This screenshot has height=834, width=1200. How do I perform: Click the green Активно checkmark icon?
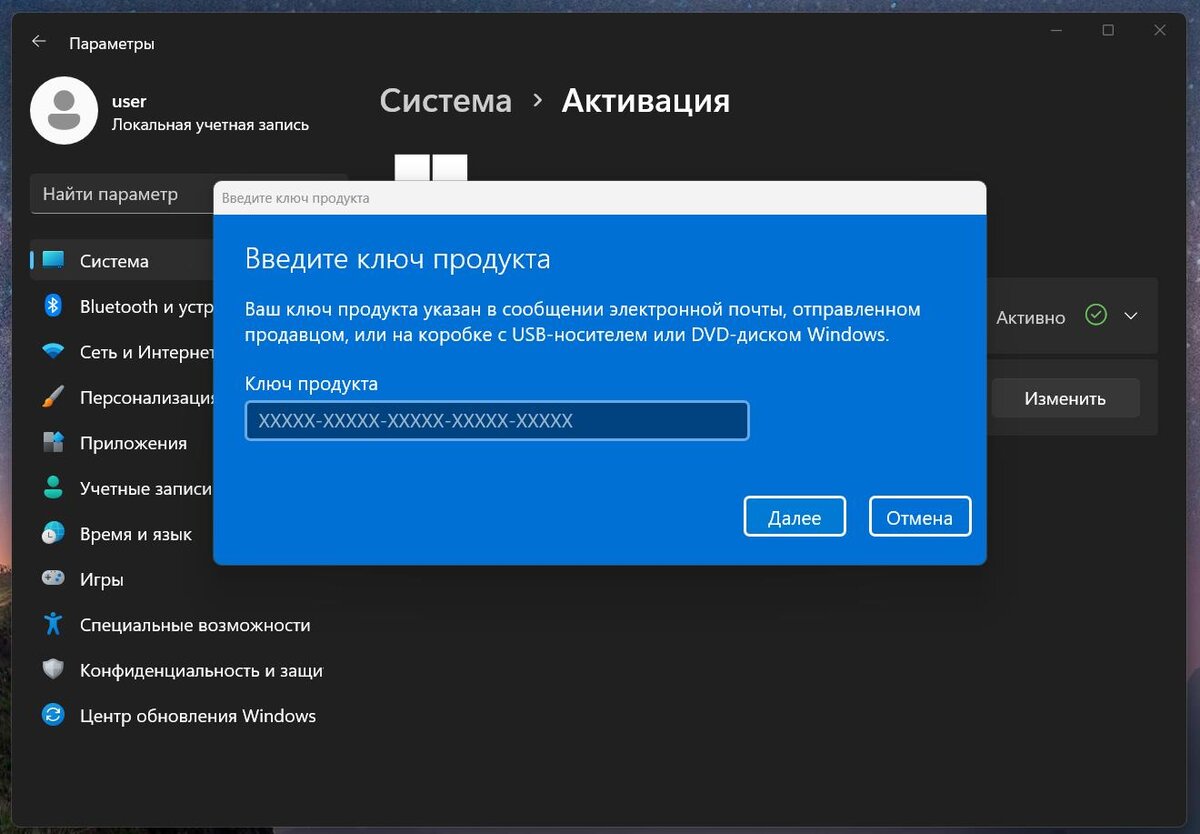tap(1097, 316)
